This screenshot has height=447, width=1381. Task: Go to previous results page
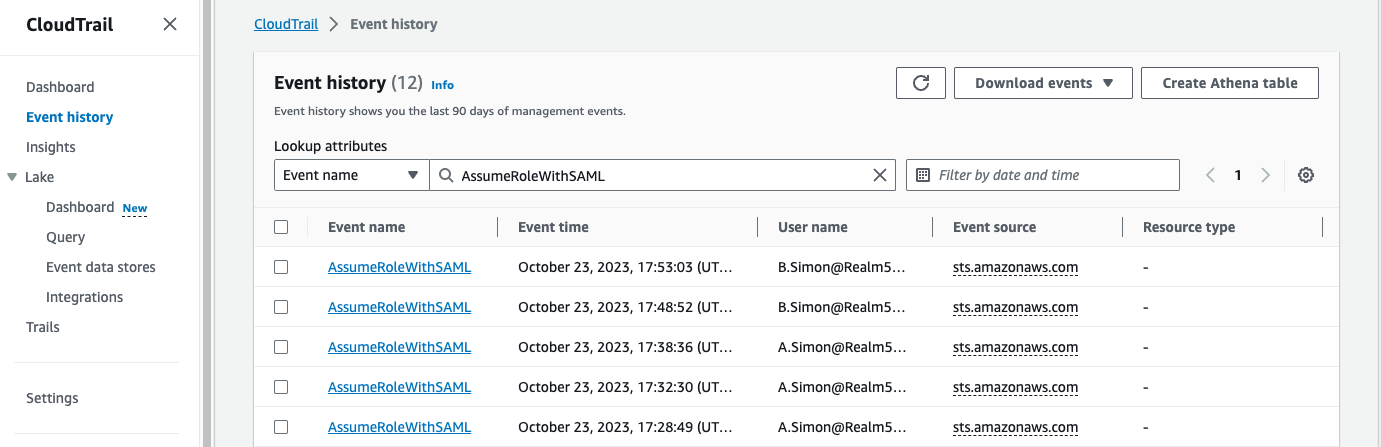(1210, 175)
